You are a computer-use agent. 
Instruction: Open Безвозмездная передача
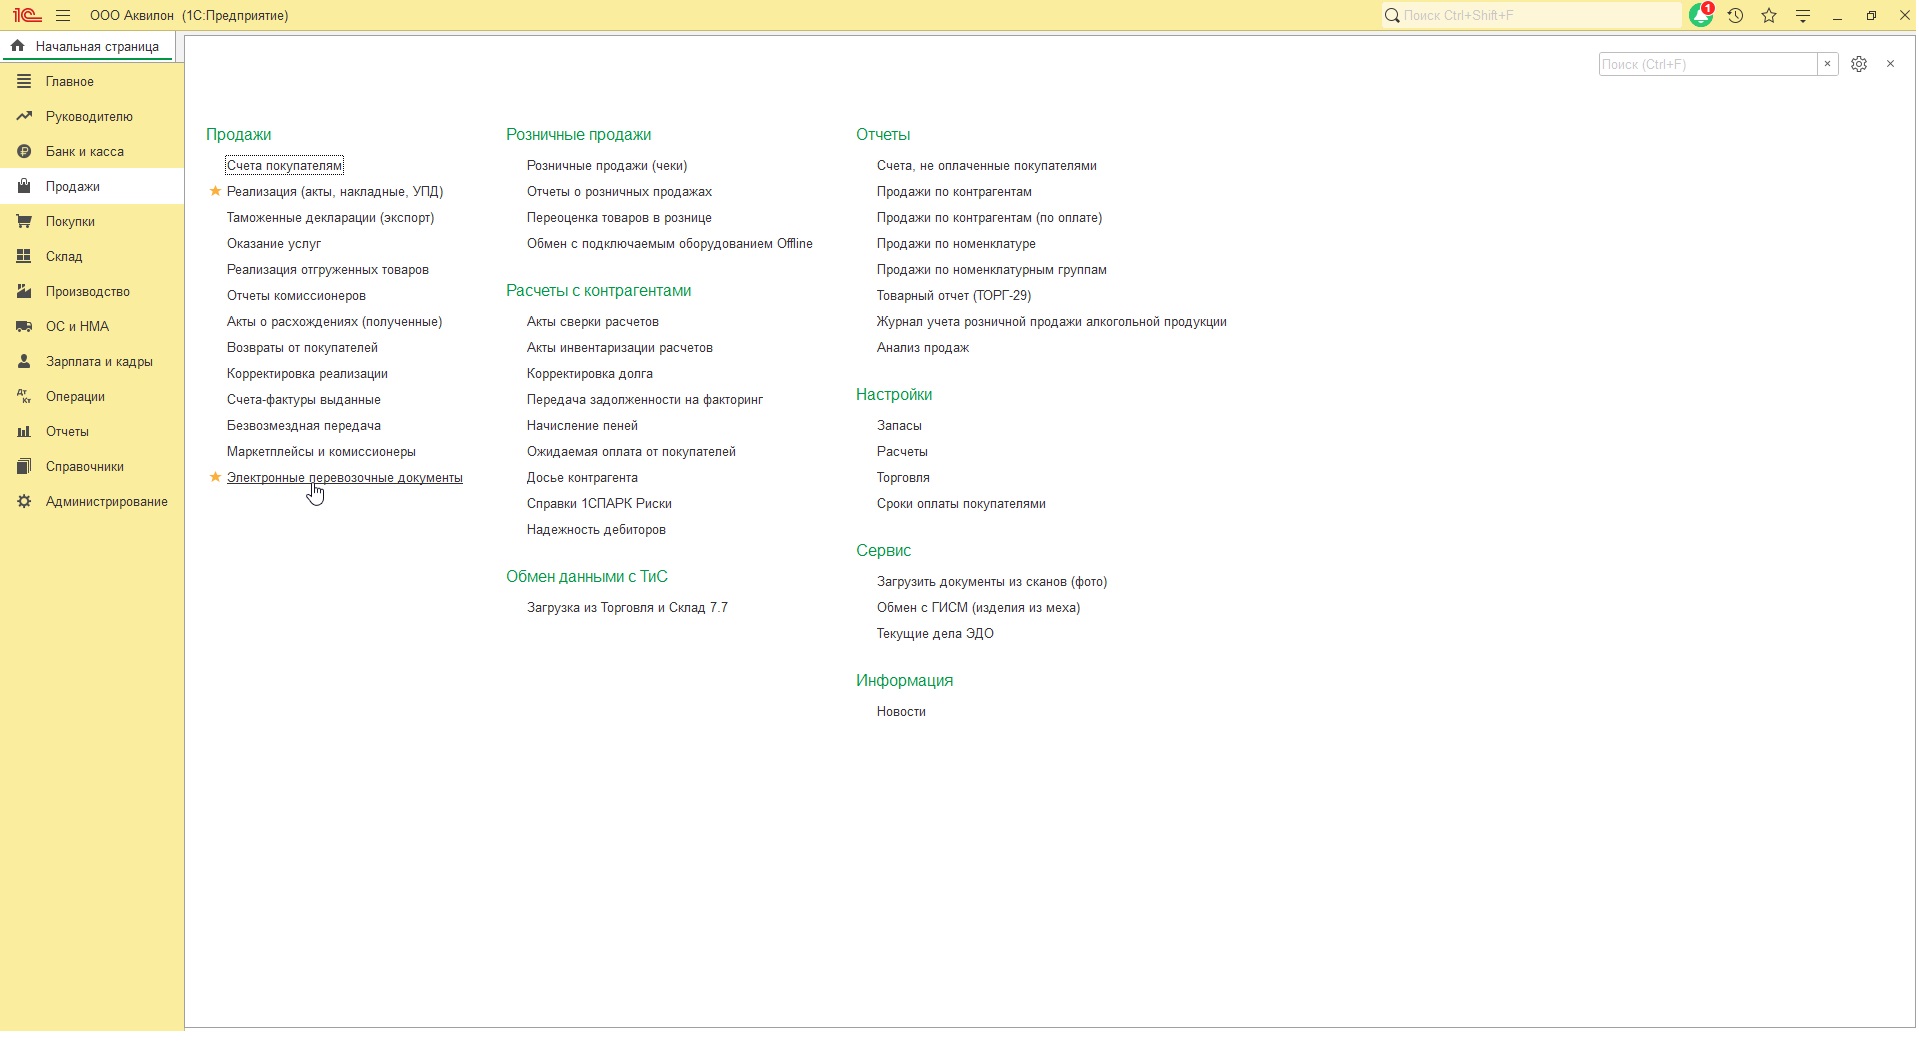coord(303,425)
